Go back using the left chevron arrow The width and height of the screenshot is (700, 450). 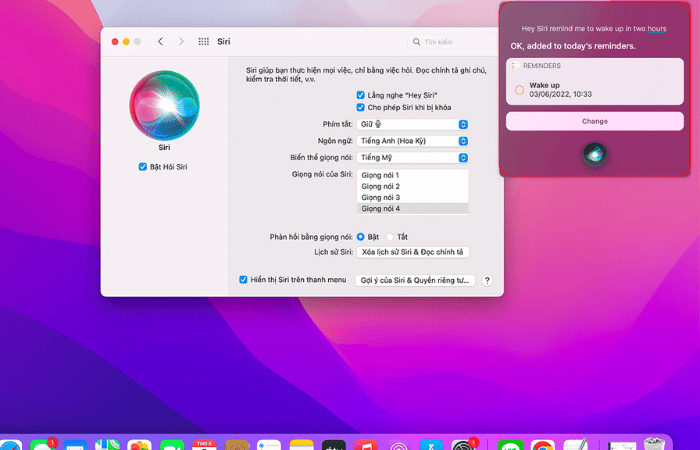[x=160, y=42]
